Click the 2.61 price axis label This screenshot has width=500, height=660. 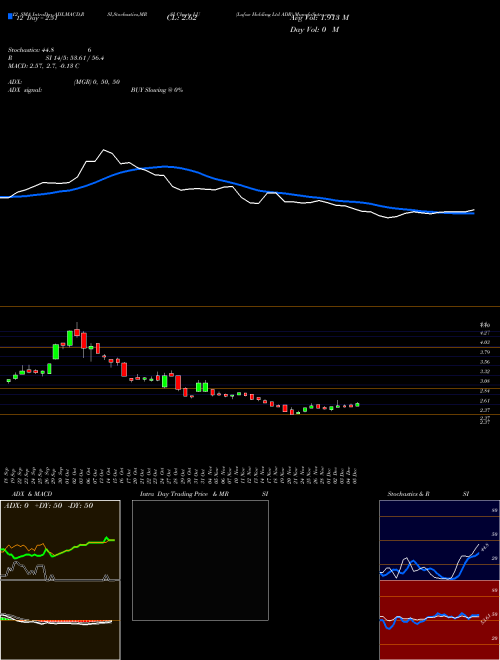click(485, 400)
